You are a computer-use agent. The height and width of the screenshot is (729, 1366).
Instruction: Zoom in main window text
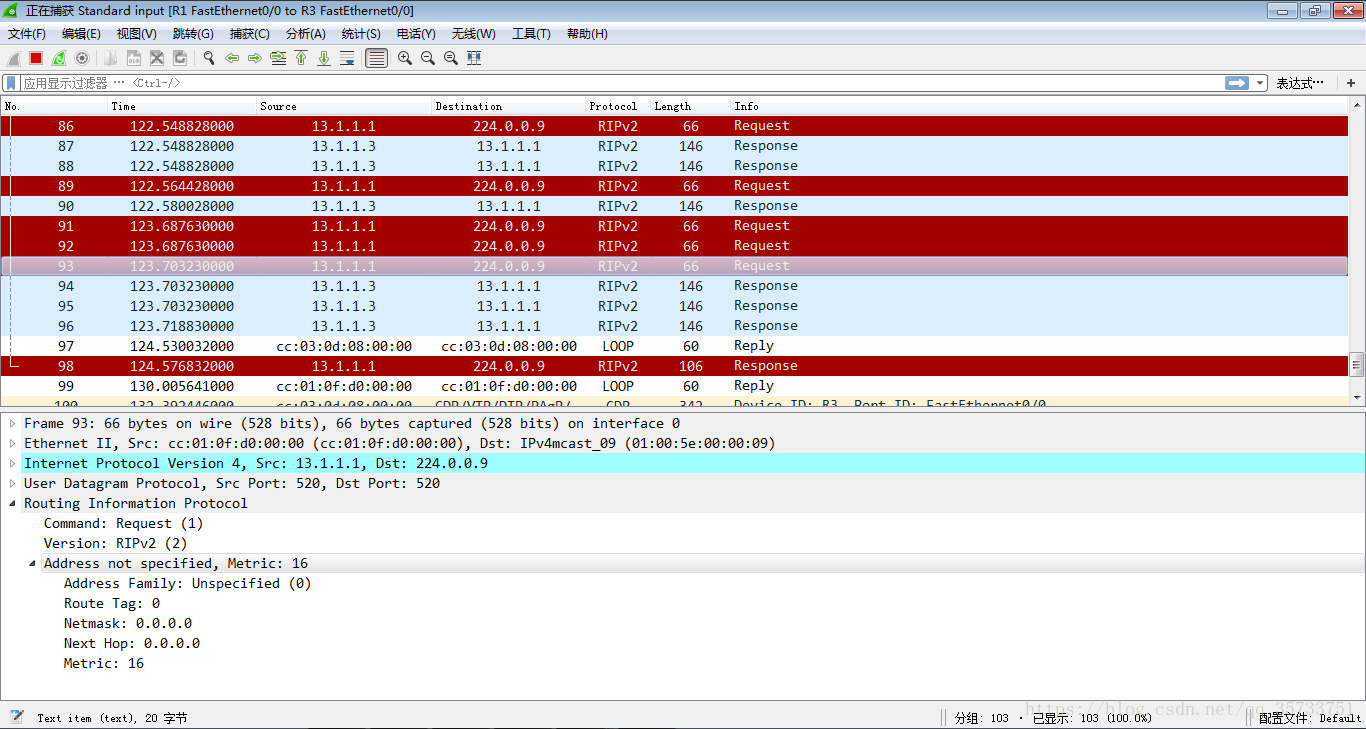coord(405,58)
